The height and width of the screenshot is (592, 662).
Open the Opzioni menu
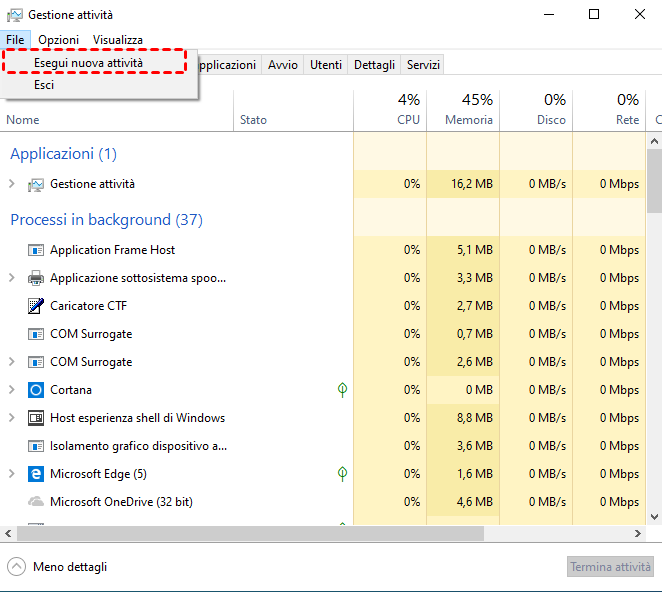[x=58, y=40]
